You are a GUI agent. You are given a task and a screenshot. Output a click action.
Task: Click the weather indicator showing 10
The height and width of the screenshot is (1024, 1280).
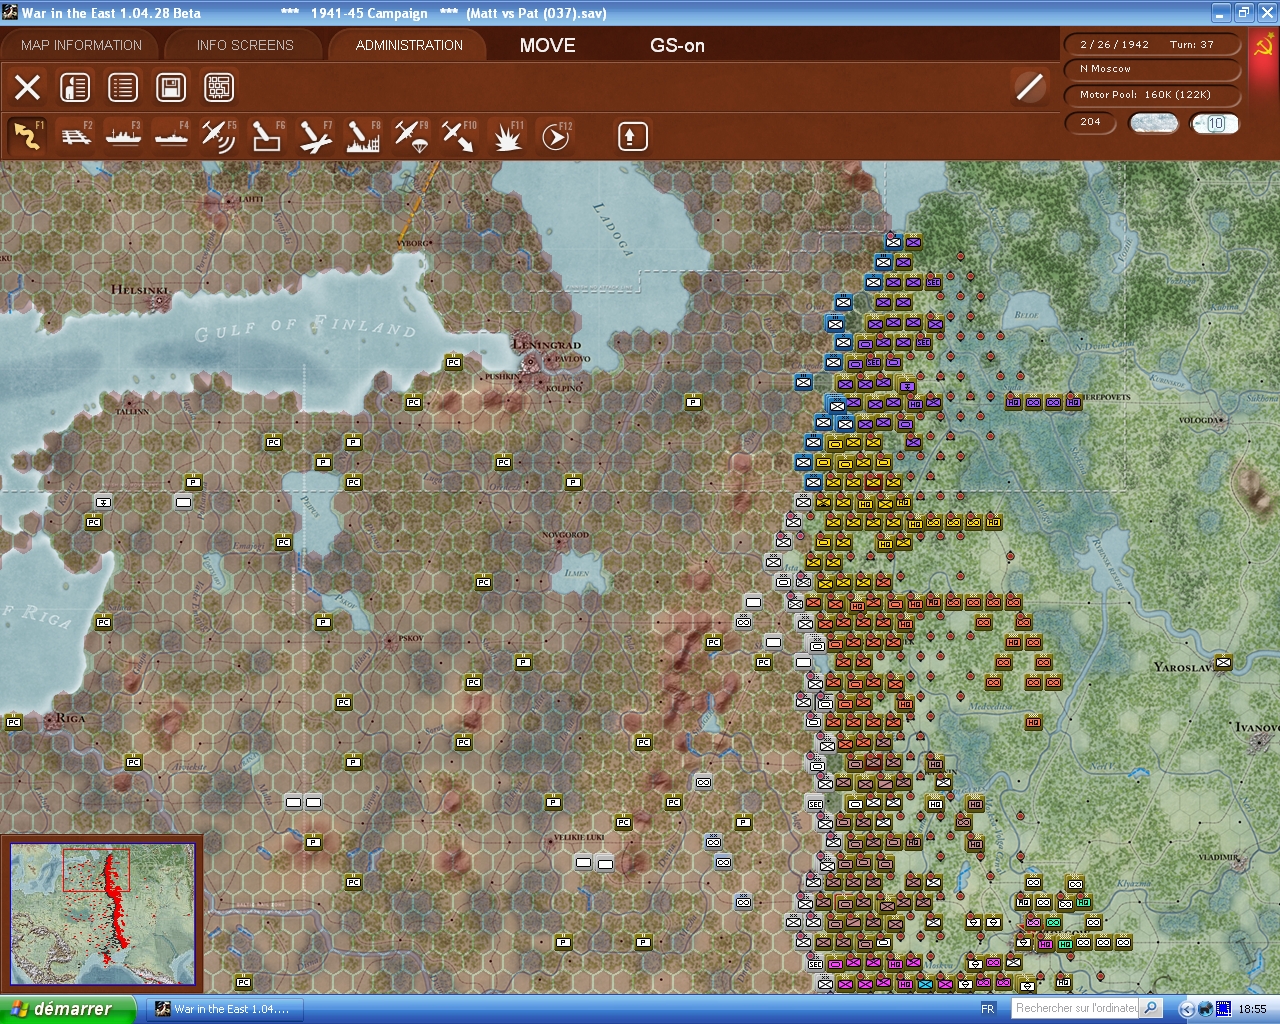[x=1215, y=123]
